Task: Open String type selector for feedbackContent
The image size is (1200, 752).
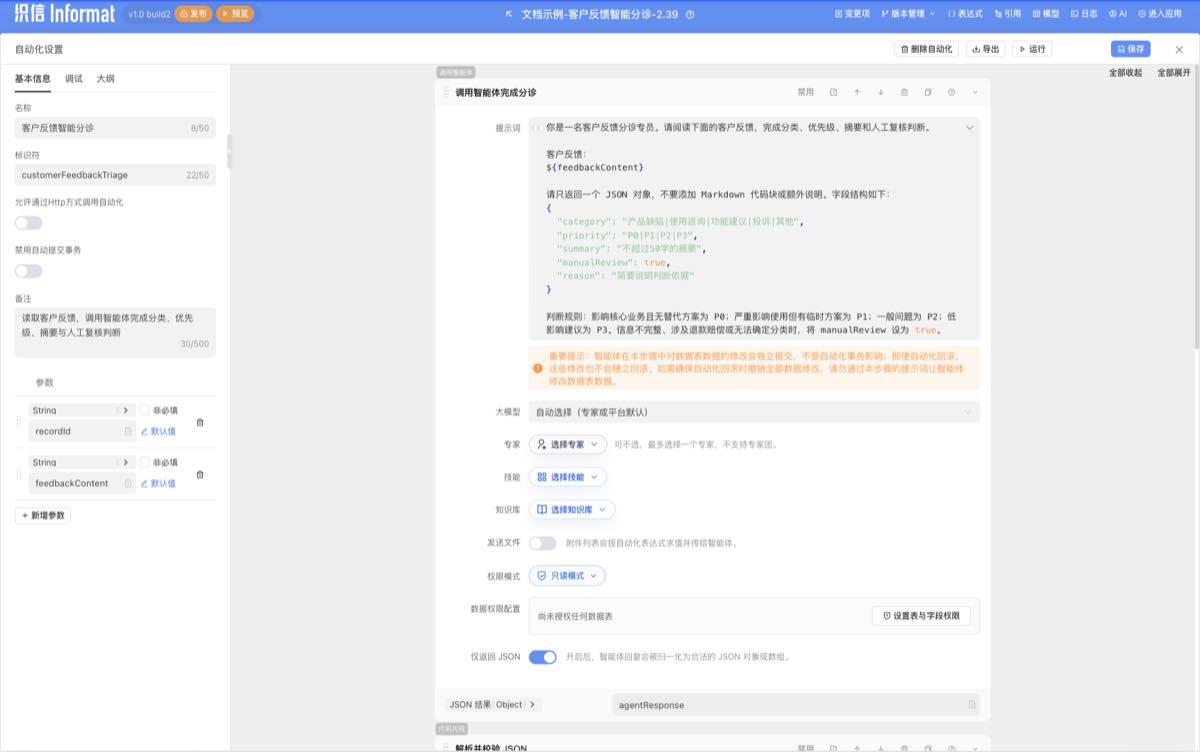Action: click(80, 462)
